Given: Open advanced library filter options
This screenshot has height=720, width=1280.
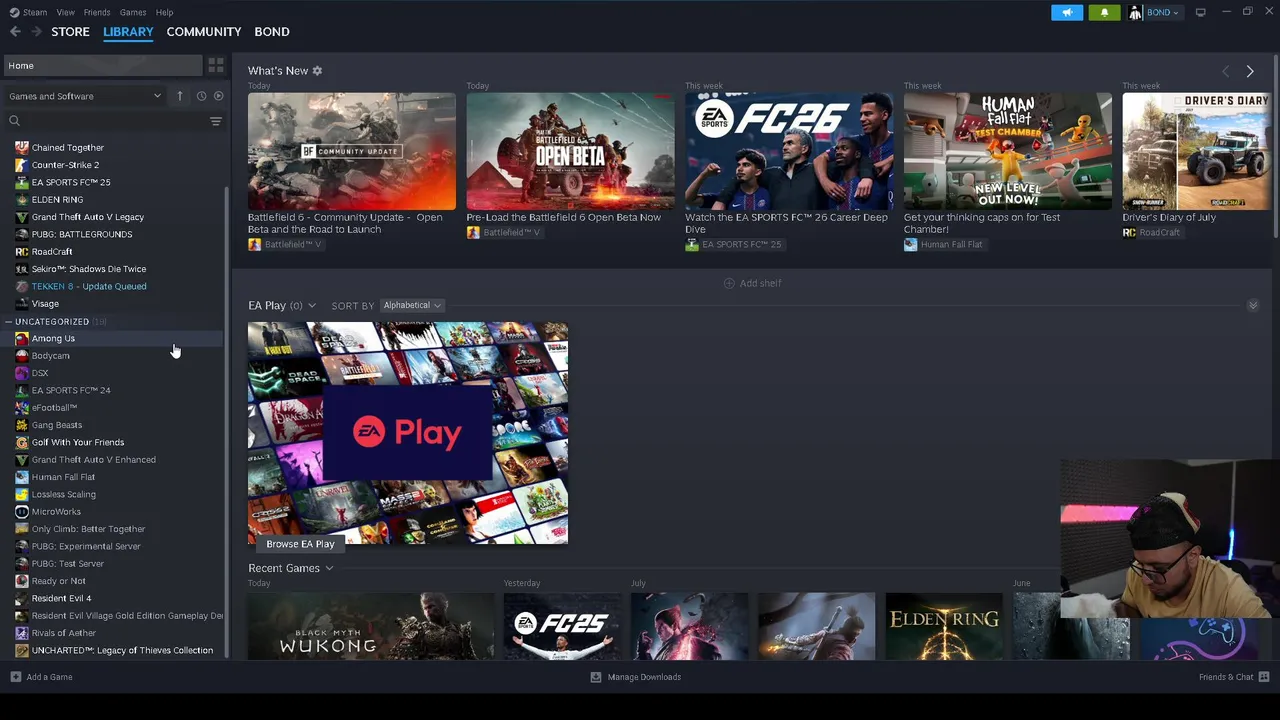Looking at the screenshot, I should click(215, 121).
